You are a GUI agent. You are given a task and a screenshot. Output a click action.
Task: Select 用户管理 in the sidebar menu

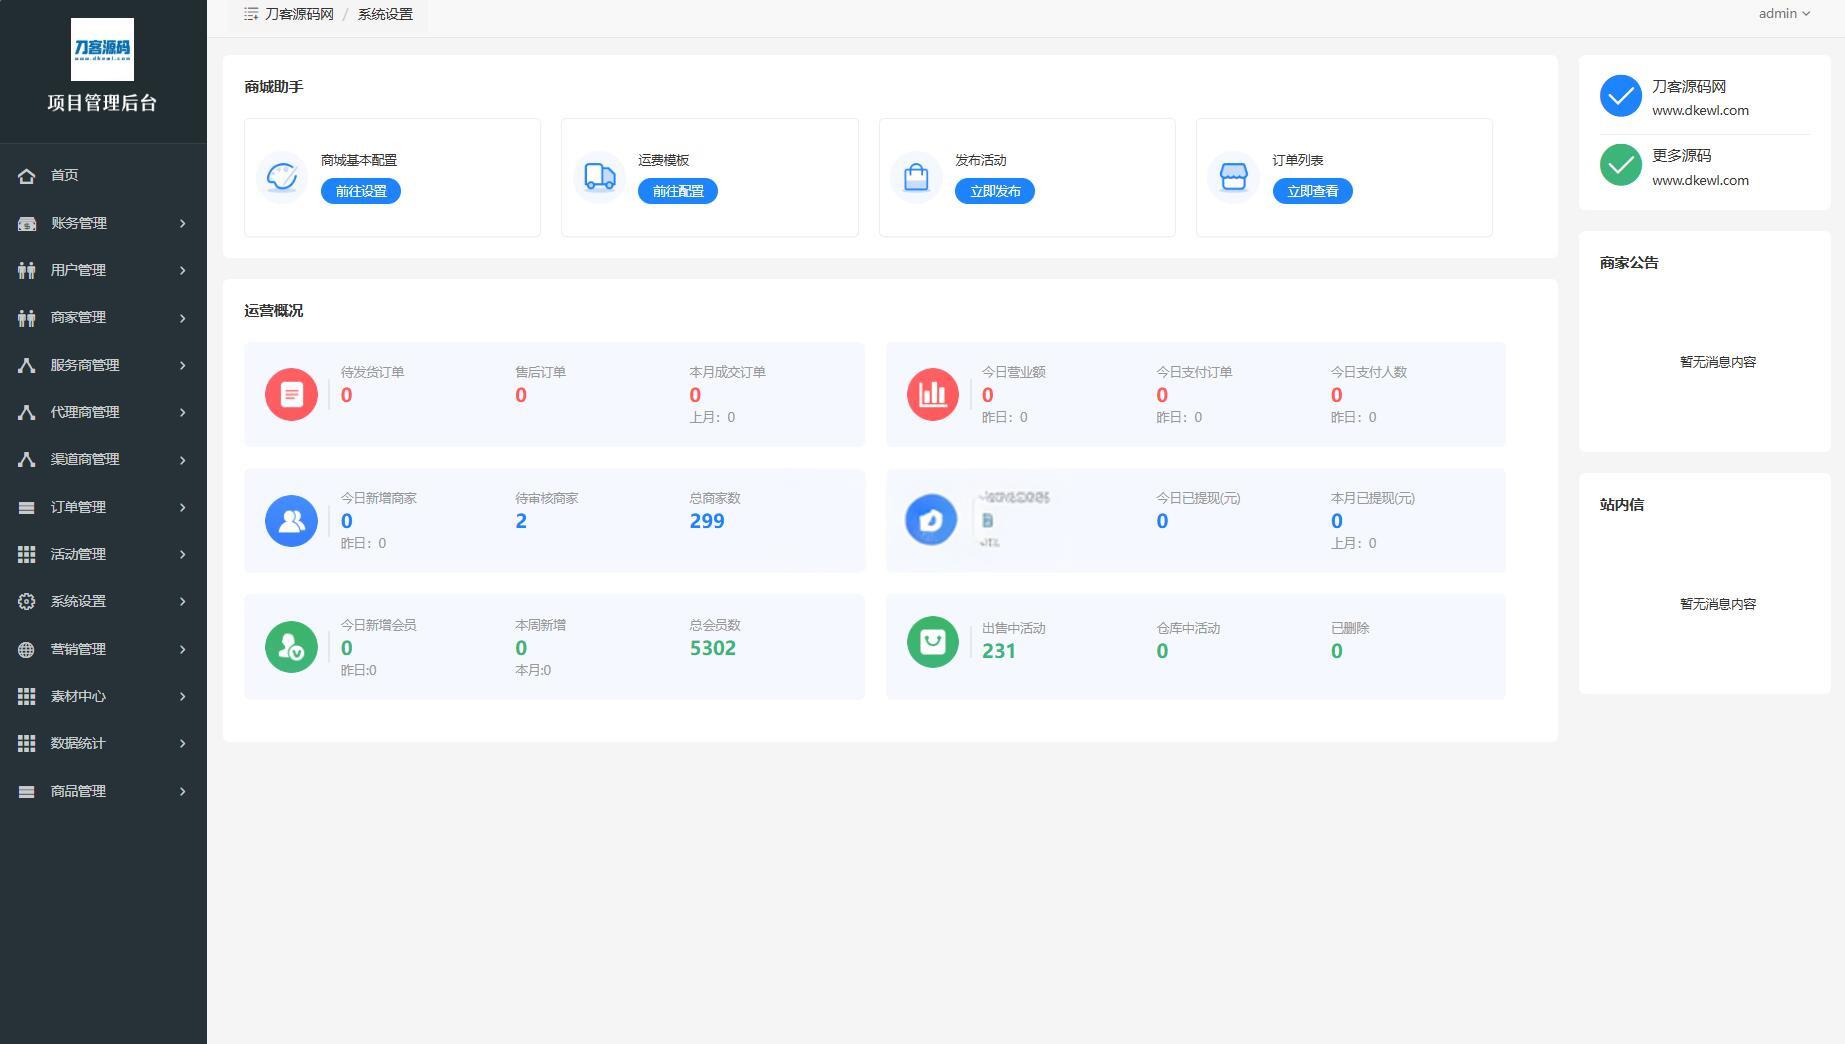(103, 270)
